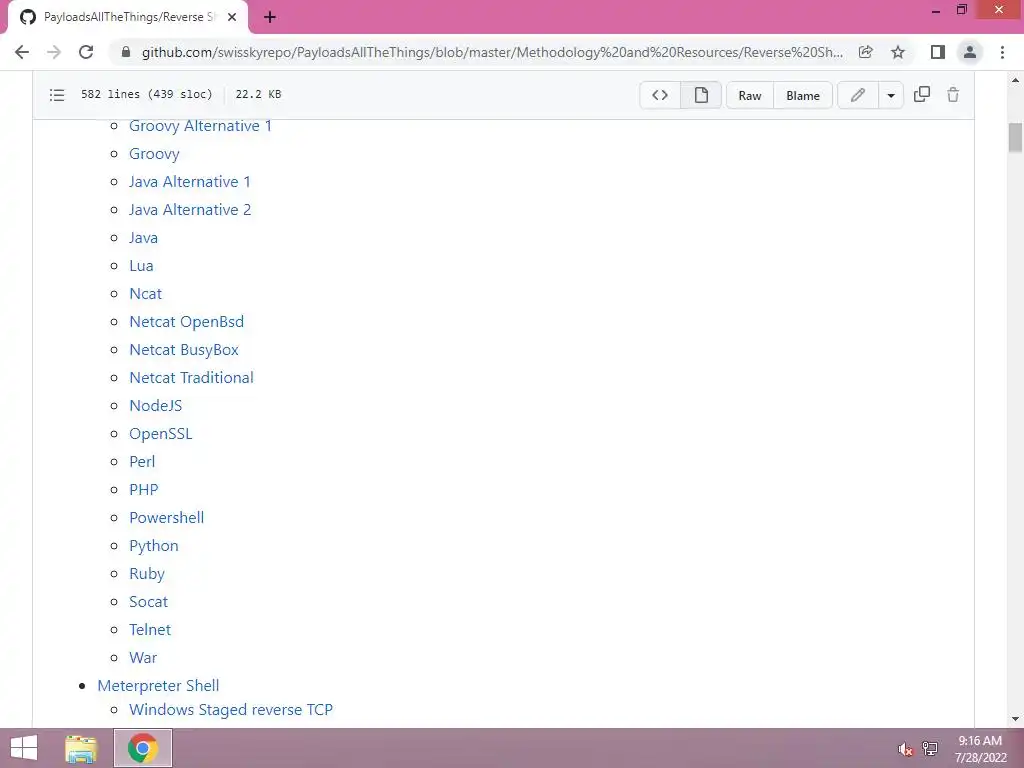This screenshot has width=1024, height=768.
Task: Open Windows Staged reverse TCP link
Action: [x=231, y=710]
